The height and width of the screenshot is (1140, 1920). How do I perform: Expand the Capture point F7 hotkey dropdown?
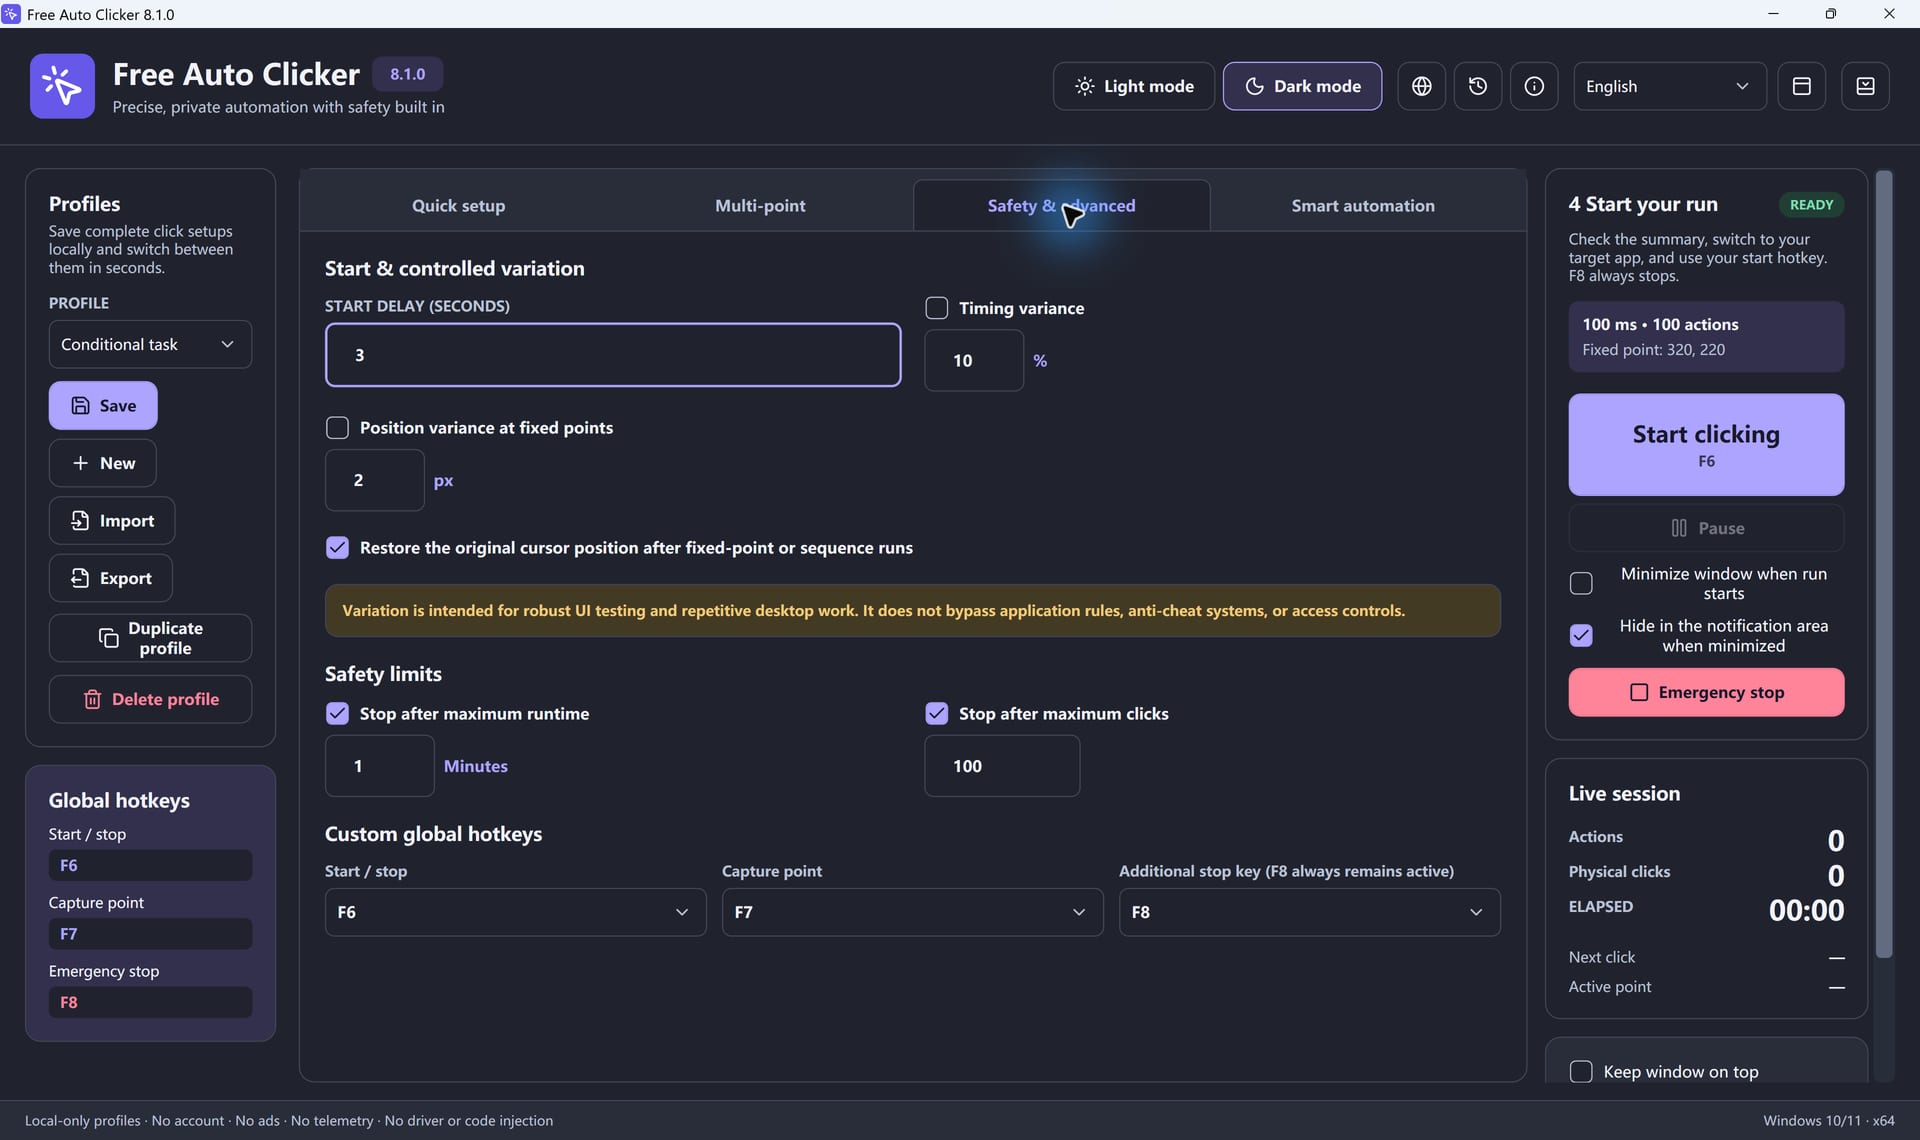pyautogui.click(x=912, y=912)
